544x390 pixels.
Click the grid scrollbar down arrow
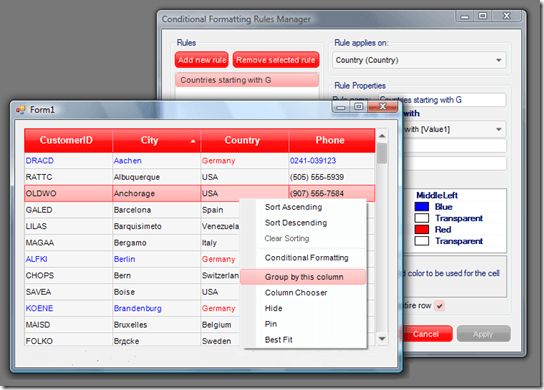pos(382,339)
